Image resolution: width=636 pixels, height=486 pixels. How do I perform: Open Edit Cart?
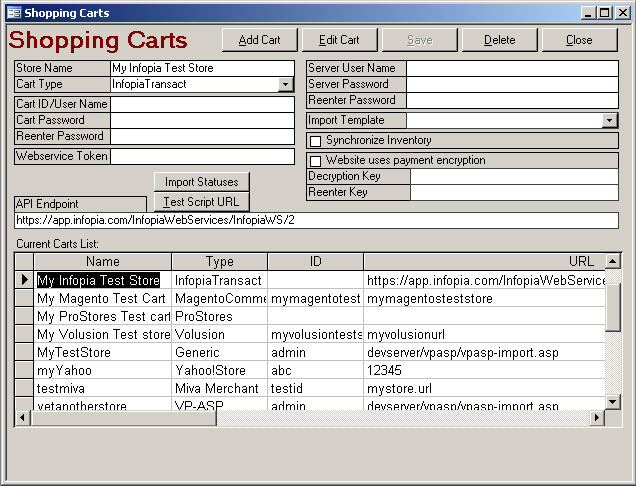coord(339,40)
